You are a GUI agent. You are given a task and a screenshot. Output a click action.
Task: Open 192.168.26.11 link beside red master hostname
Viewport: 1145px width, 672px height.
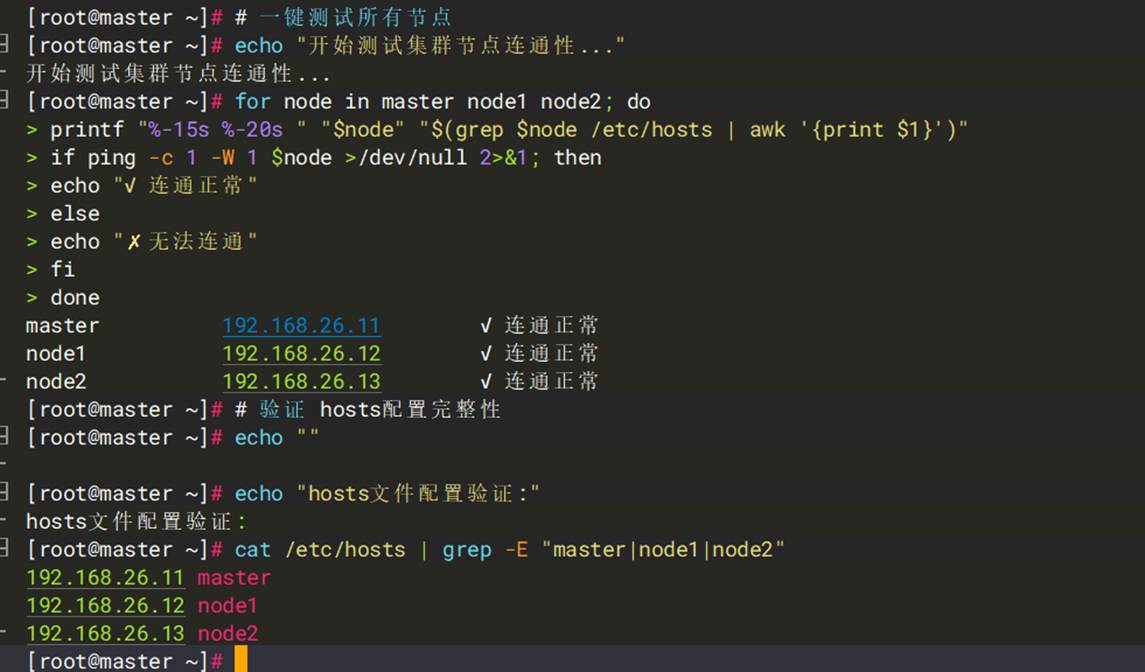105,578
